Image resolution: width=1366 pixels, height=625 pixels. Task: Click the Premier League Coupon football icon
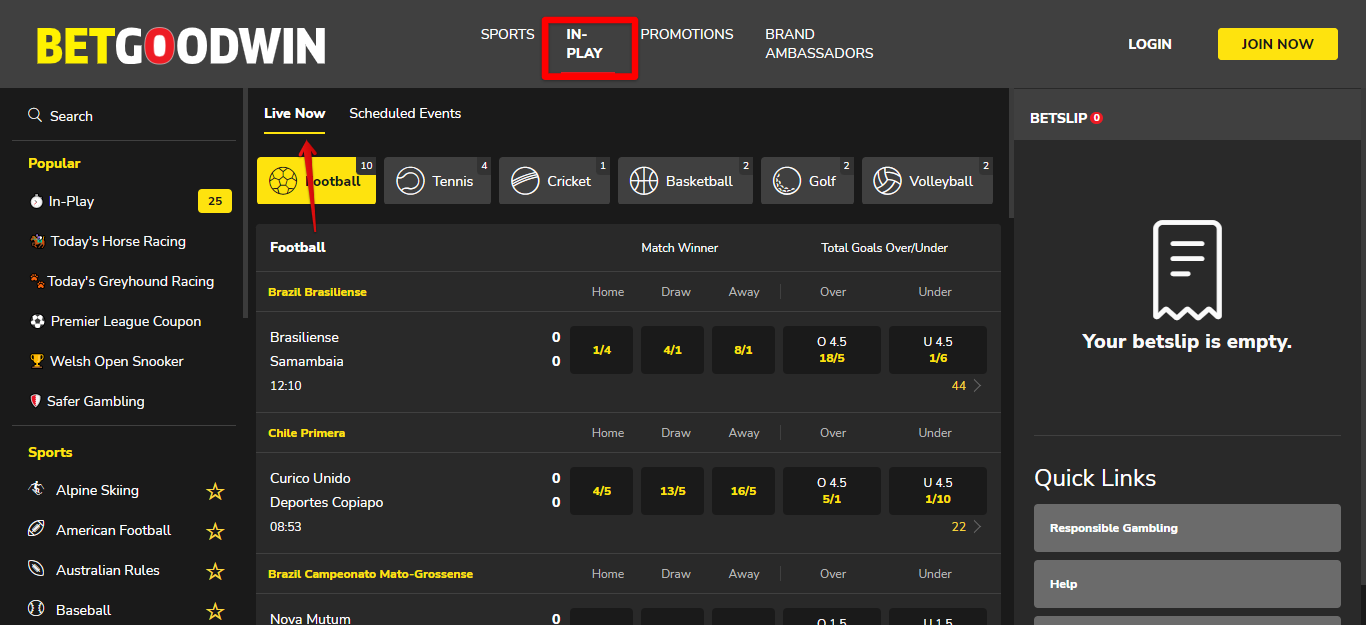point(38,321)
